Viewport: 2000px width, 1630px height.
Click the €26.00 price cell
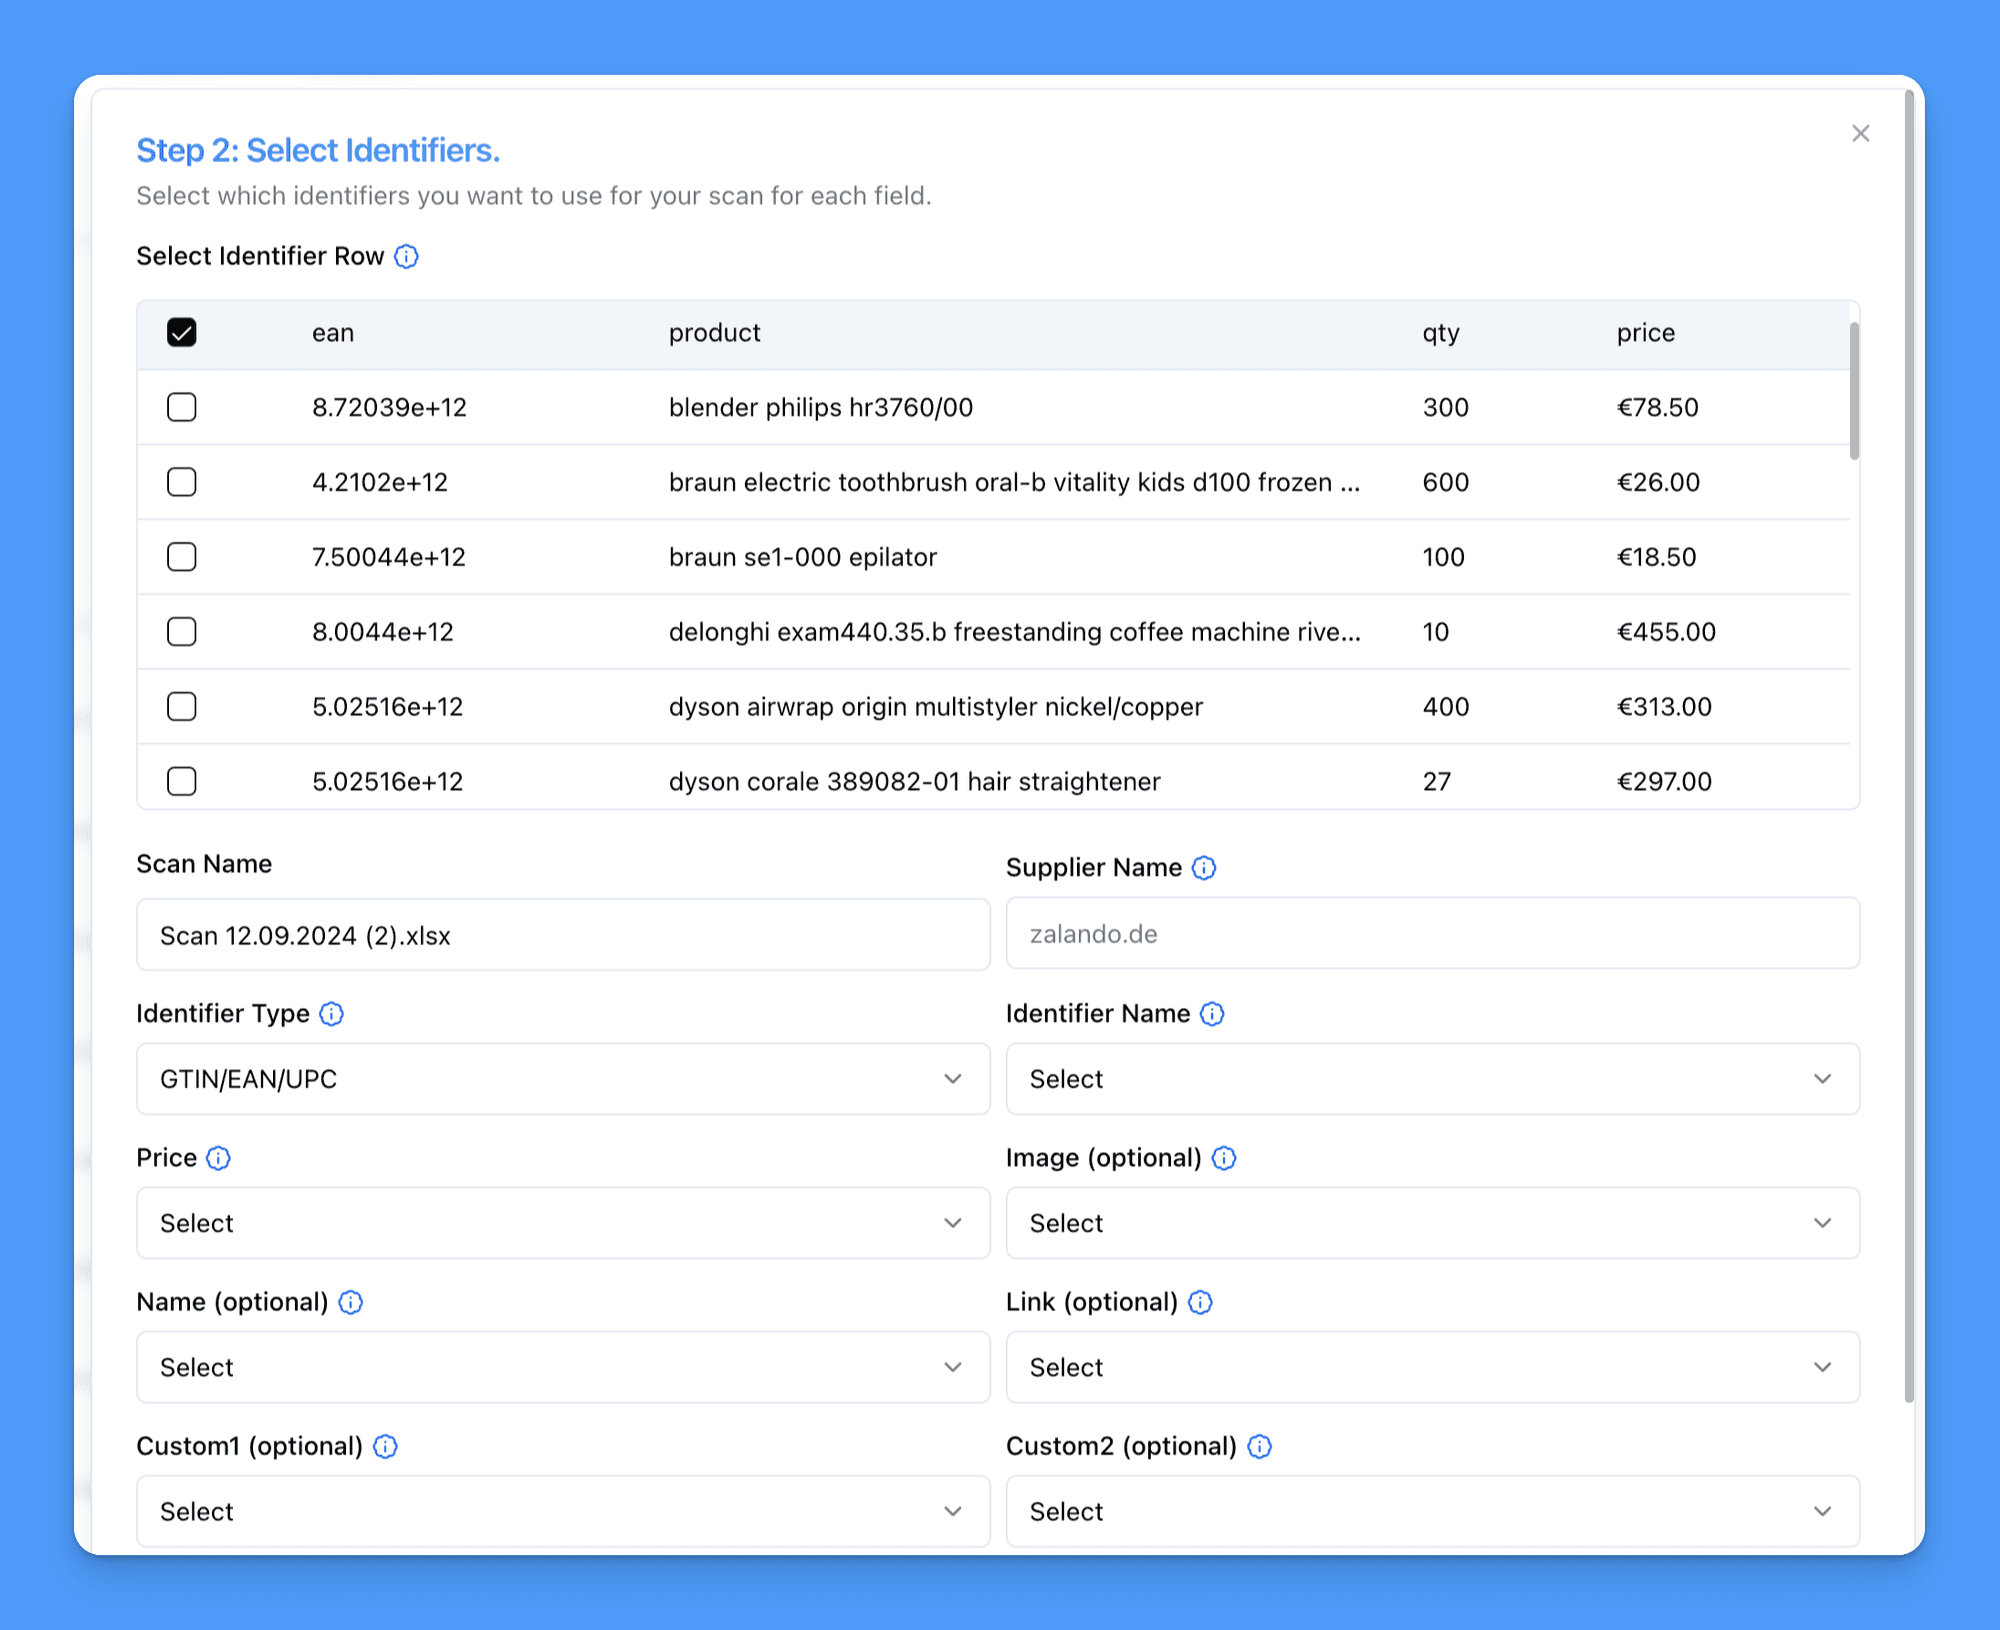point(1659,483)
